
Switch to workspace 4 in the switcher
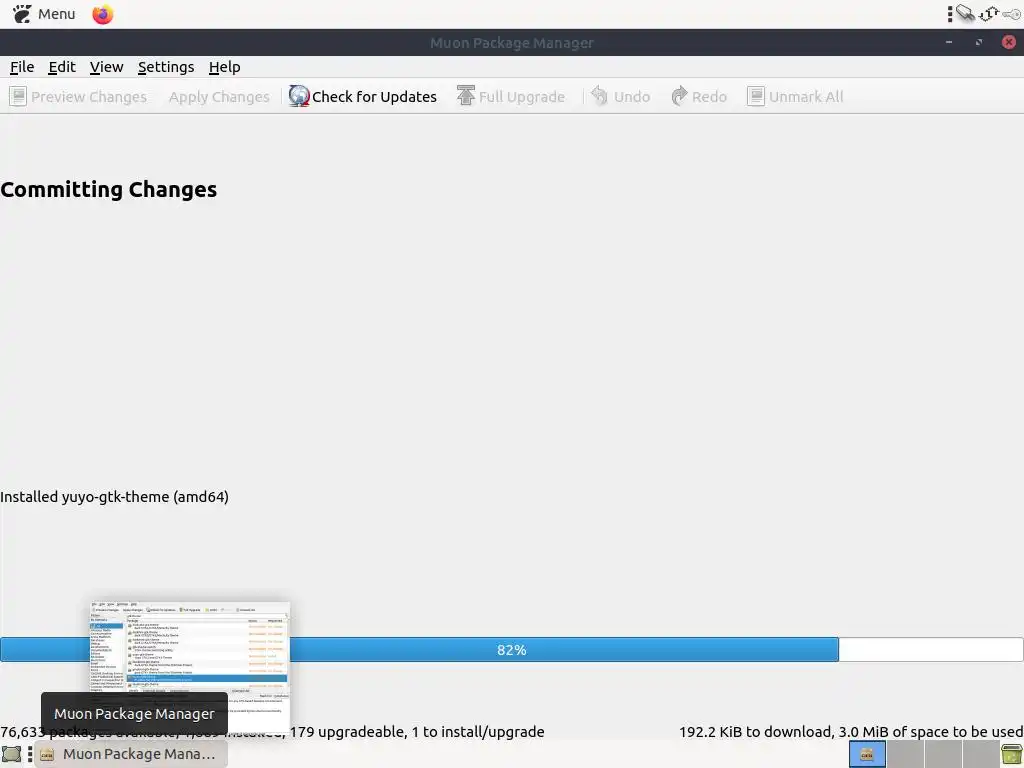pos(981,754)
